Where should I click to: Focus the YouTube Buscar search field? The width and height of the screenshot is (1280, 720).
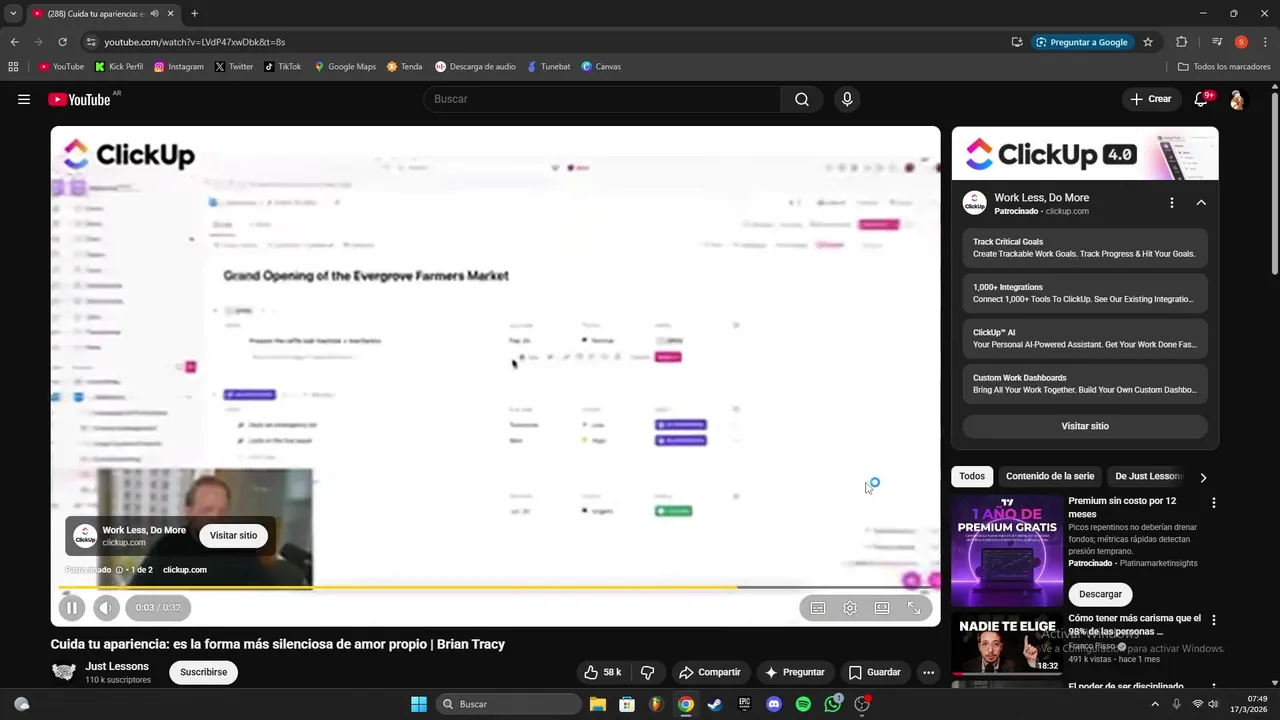(x=602, y=99)
